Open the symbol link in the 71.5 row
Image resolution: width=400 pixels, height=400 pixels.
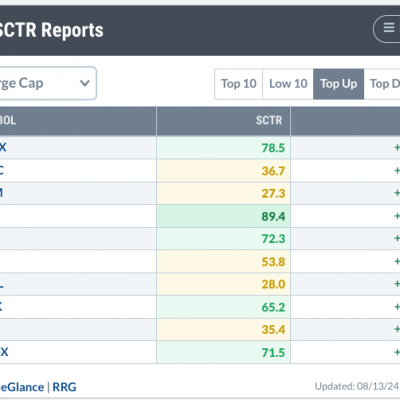pos(4,352)
